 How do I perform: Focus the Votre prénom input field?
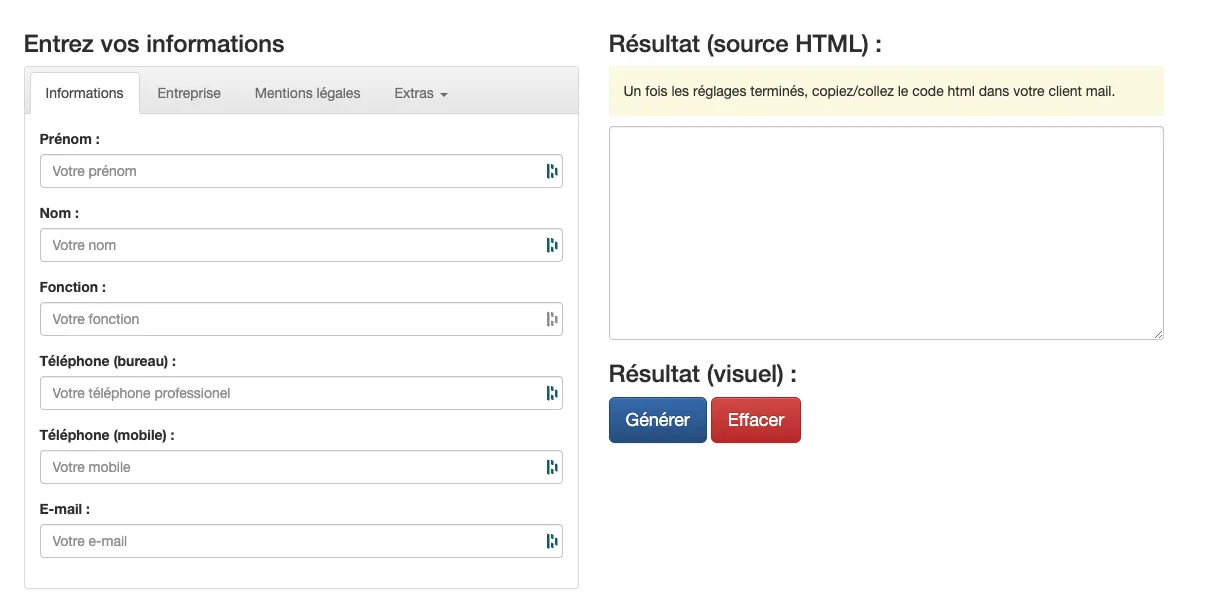click(x=290, y=171)
